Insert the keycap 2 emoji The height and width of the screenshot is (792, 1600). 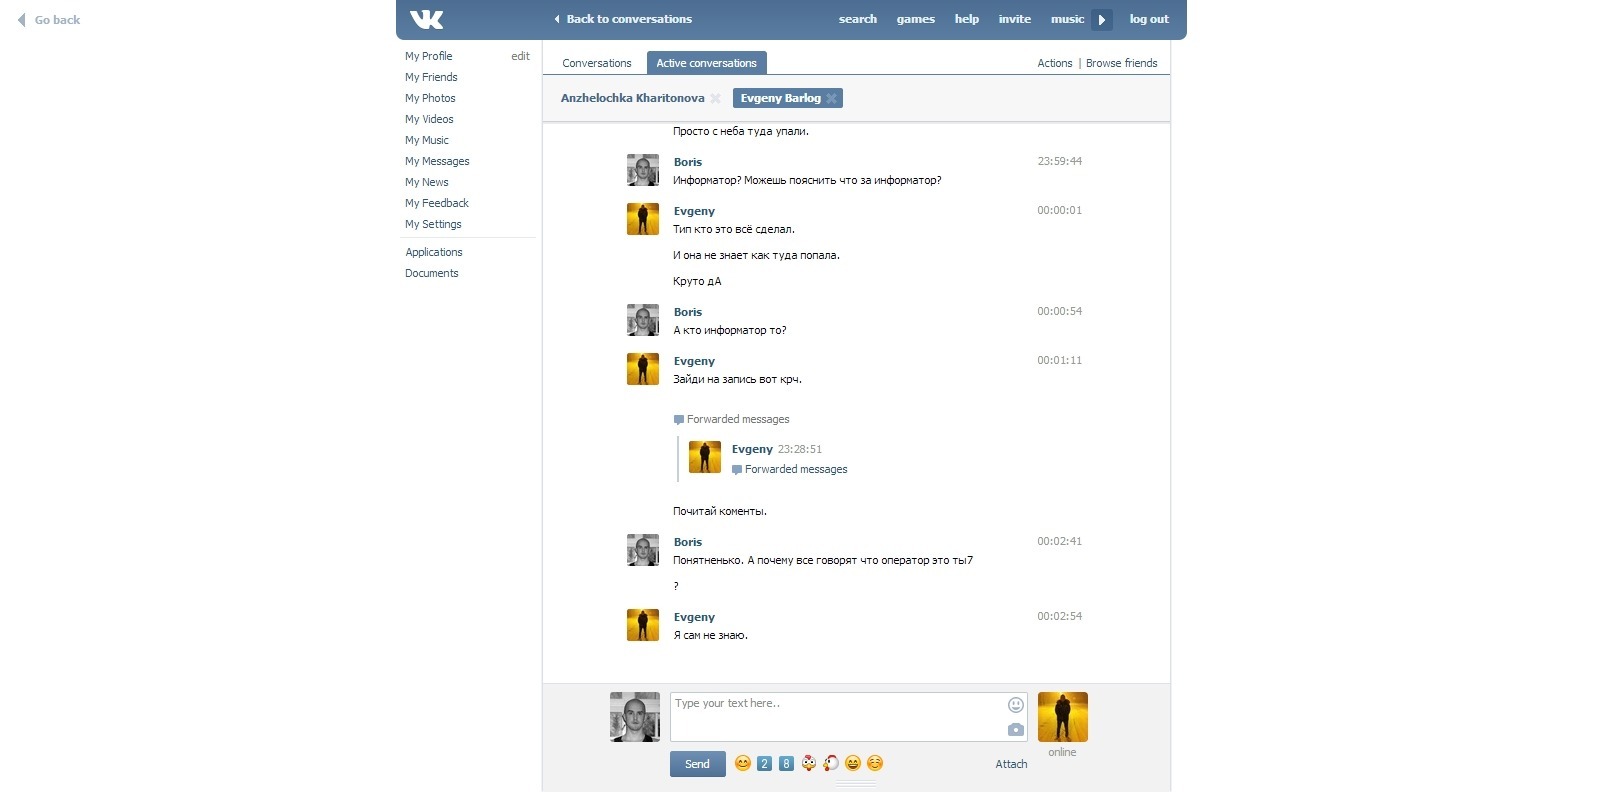764,763
